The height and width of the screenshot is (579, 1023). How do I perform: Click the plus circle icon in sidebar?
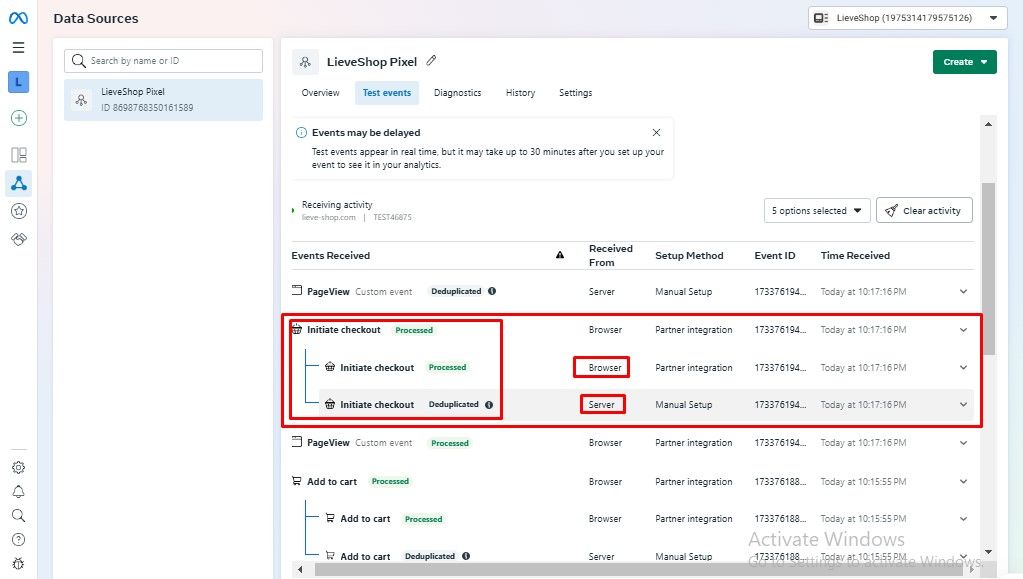(19, 118)
